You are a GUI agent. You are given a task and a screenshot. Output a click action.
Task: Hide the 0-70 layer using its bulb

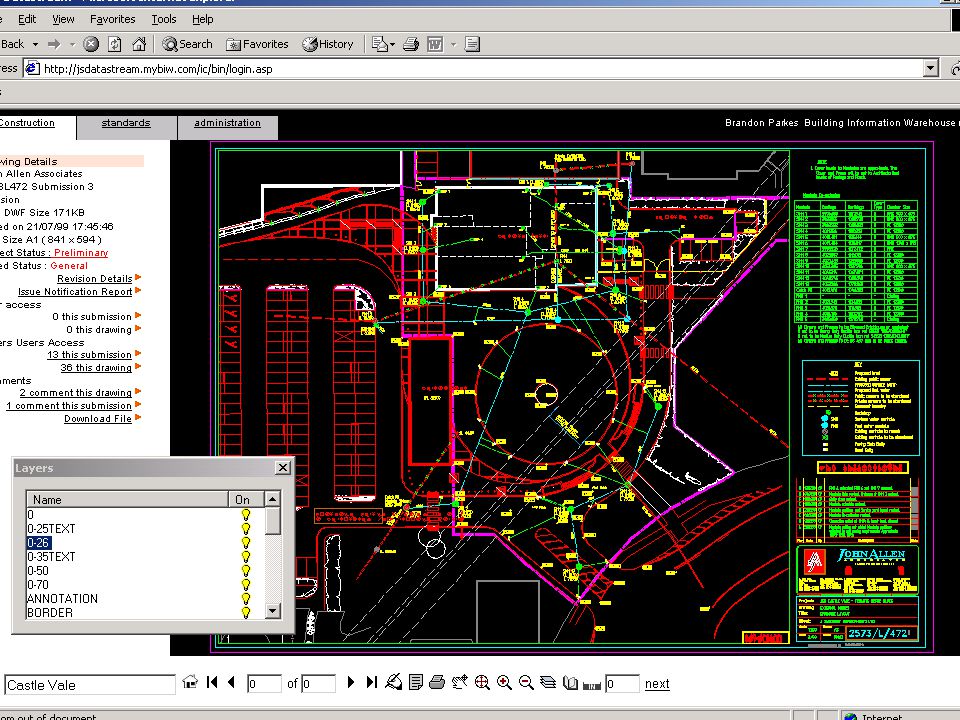tap(246, 585)
